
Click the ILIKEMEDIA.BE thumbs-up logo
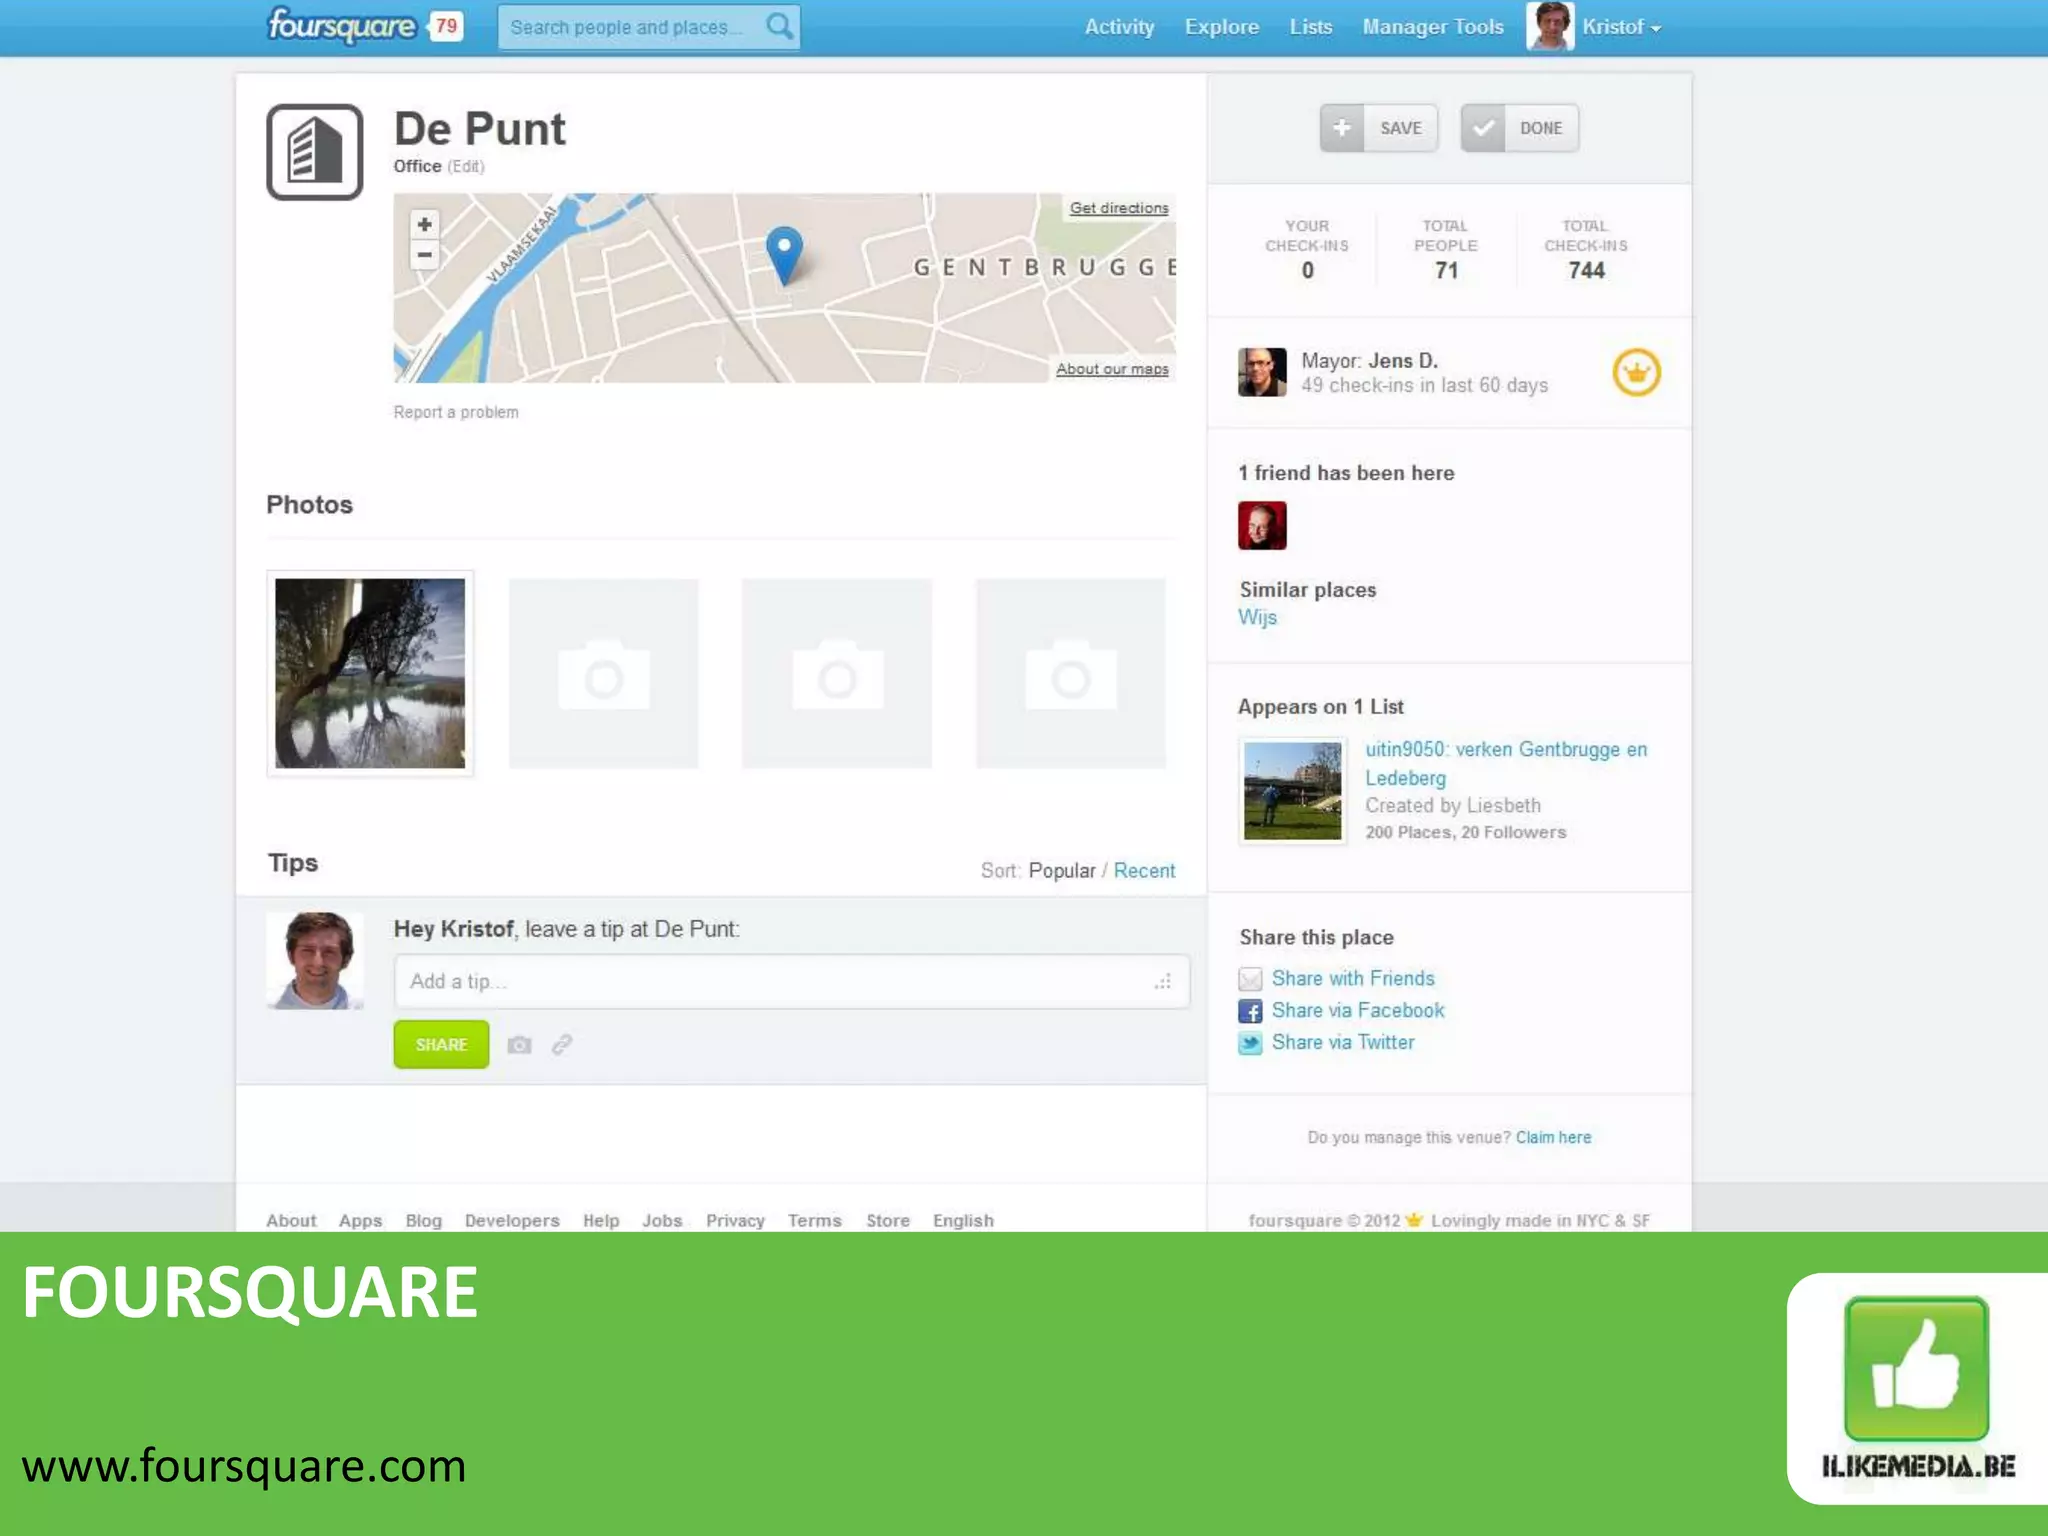1917,1388
